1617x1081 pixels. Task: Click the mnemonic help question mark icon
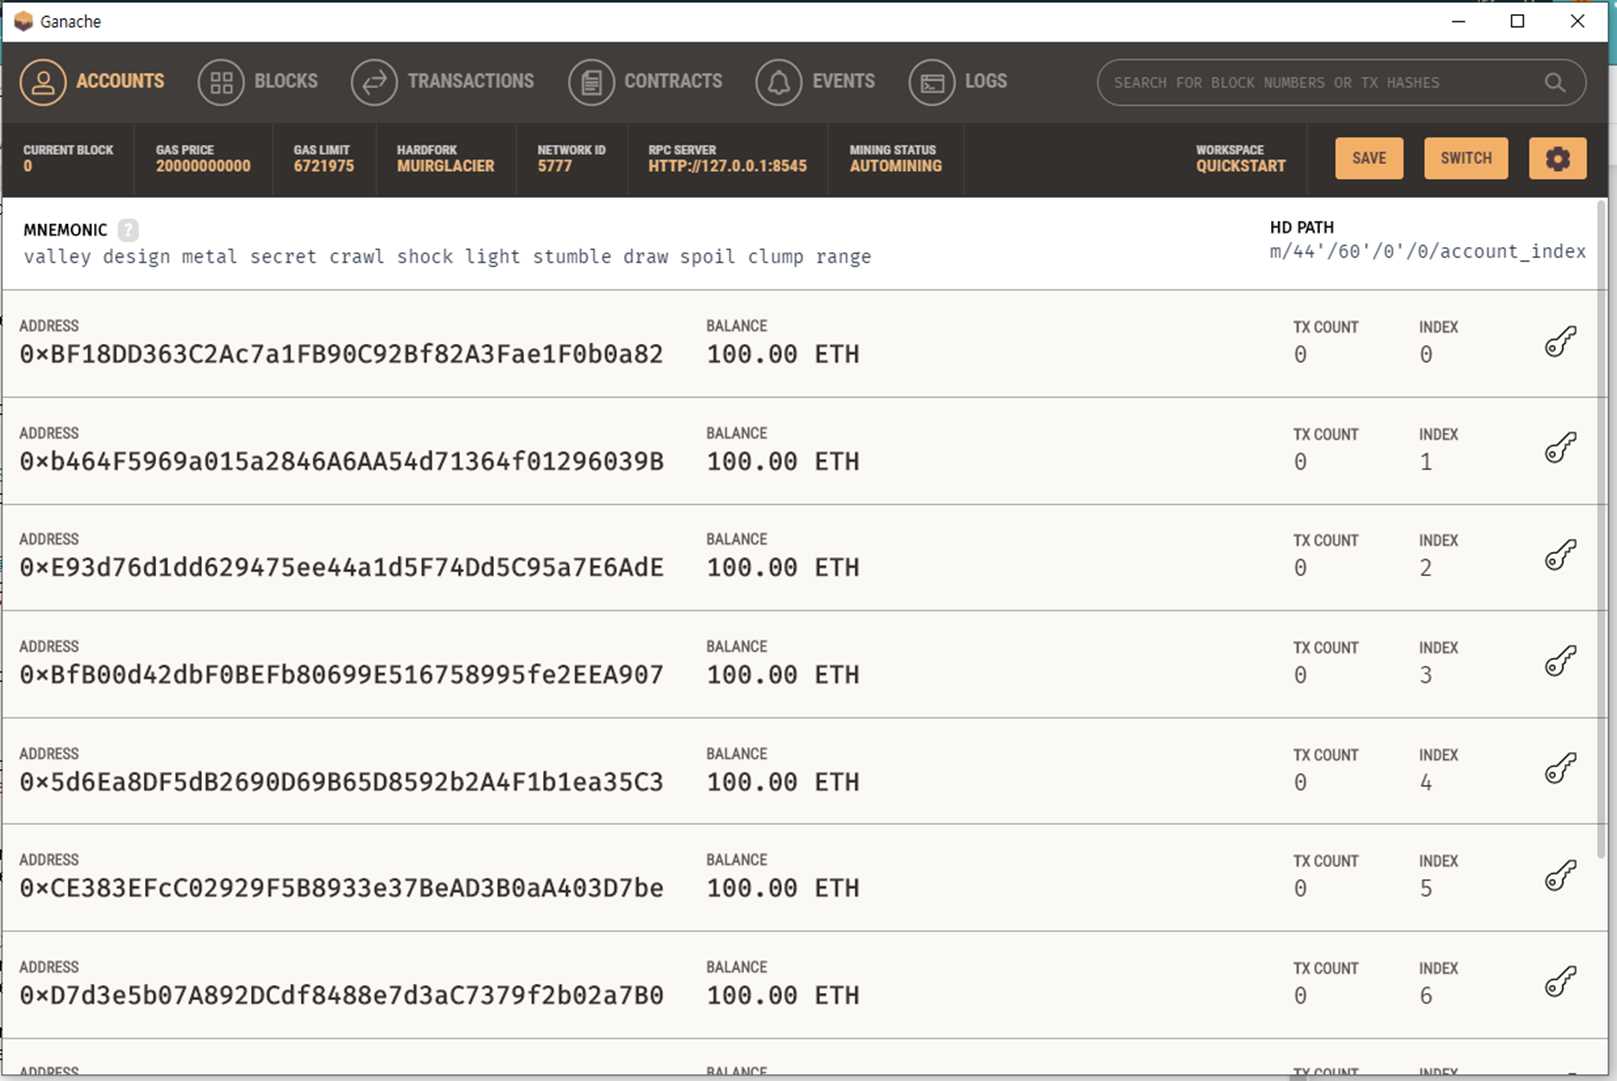coord(128,230)
